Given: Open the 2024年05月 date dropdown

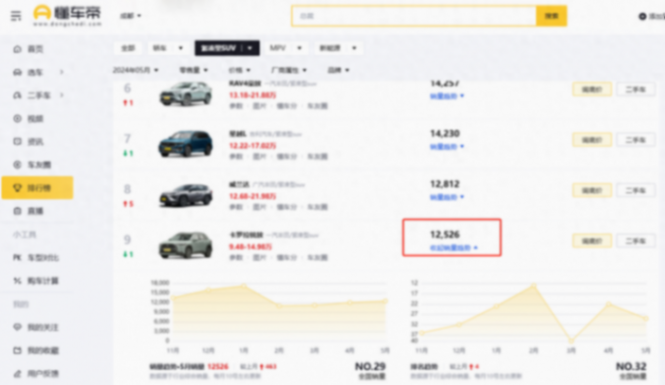Looking at the screenshot, I should (135, 70).
